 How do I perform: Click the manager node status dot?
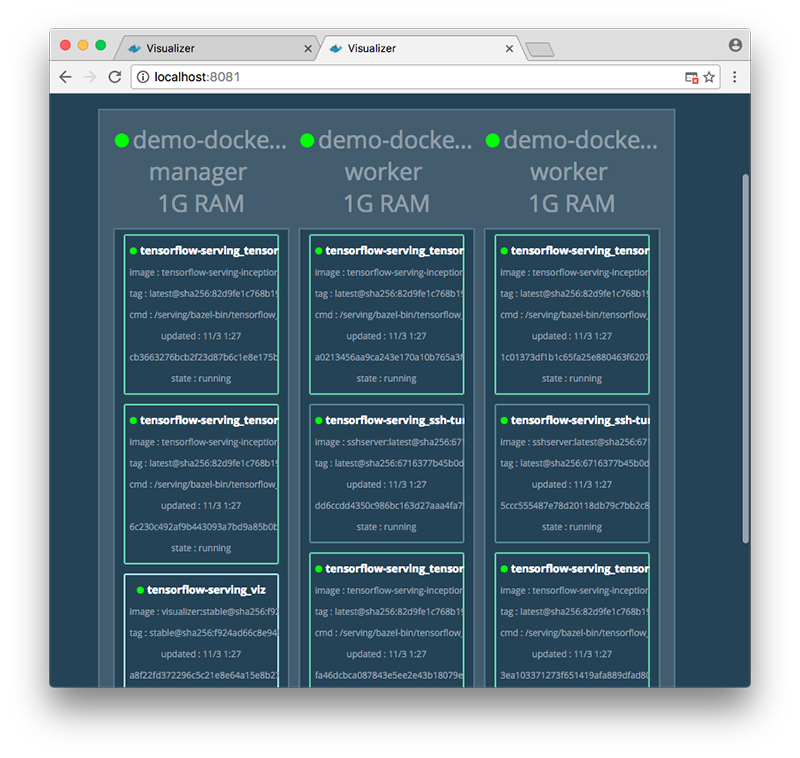pos(121,140)
